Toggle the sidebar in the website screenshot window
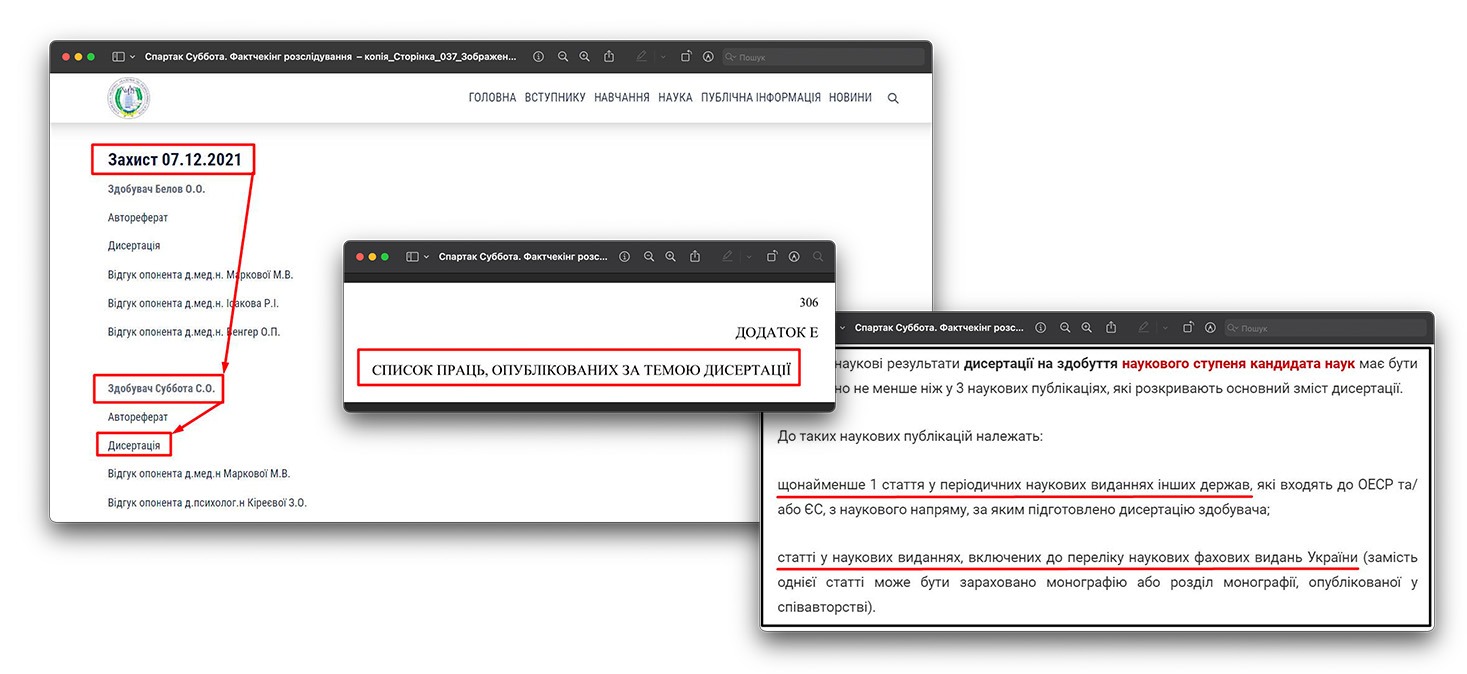The width and height of the screenshot is (1467, 674). [118, 57]
